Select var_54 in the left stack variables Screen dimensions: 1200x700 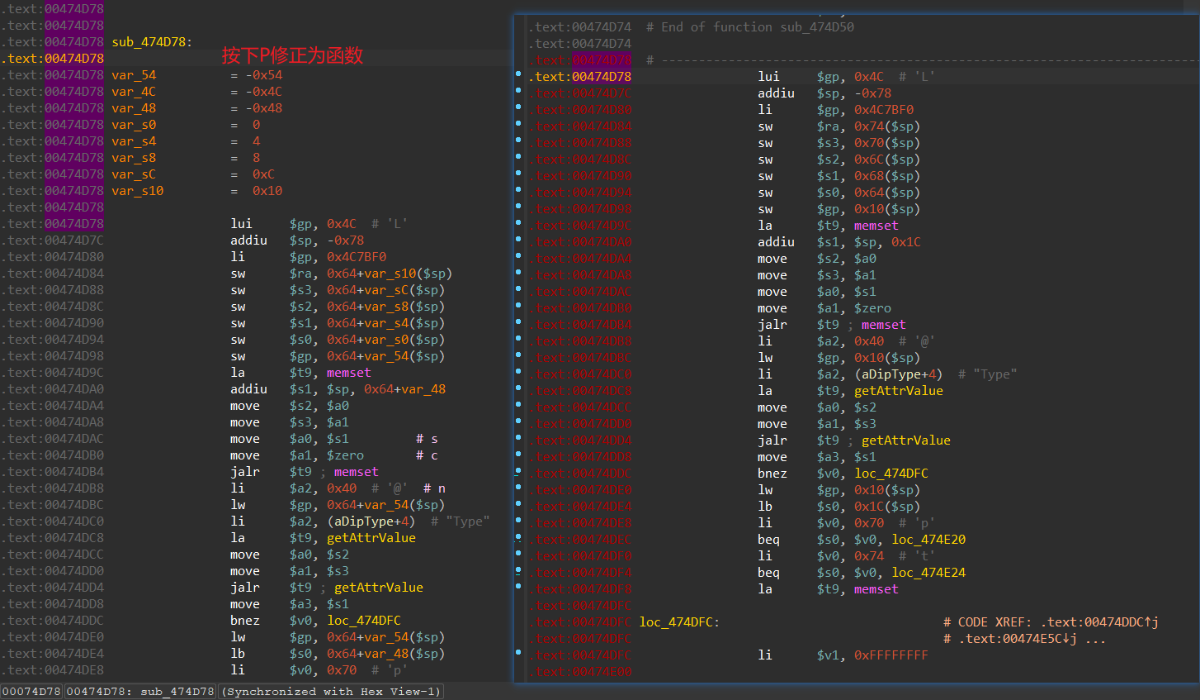pos(134,75)
